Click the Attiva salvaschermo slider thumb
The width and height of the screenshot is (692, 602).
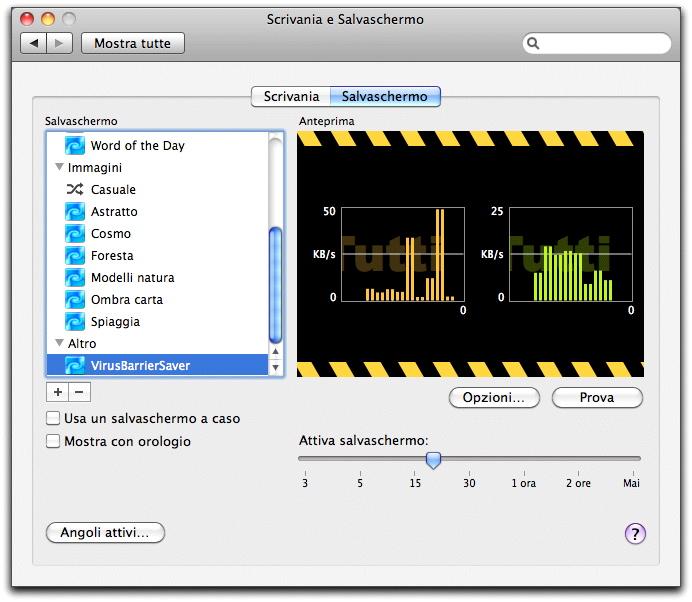tap(433, 460)
